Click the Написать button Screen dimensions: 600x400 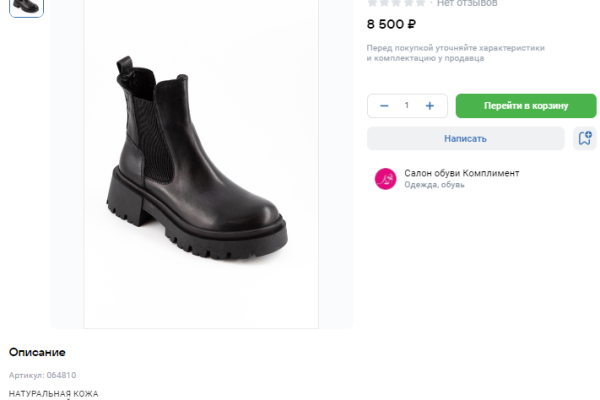pyautogui.click(x=465, y=138)
